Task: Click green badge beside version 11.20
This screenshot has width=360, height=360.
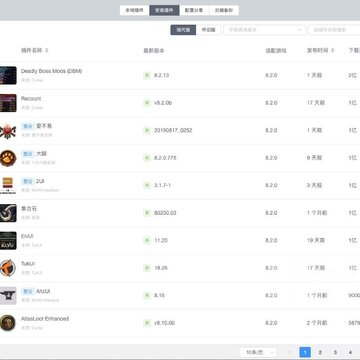Action: [147, 240]
